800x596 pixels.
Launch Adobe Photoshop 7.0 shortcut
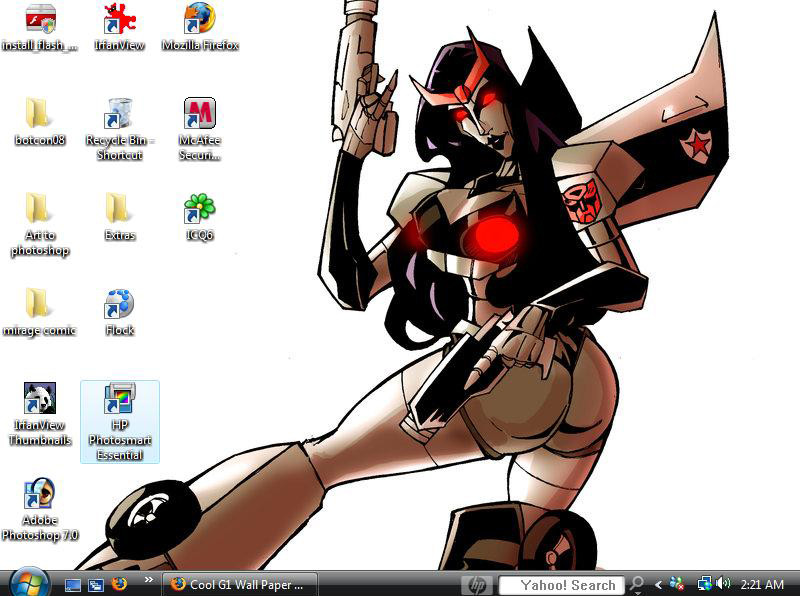click(40, 509)
